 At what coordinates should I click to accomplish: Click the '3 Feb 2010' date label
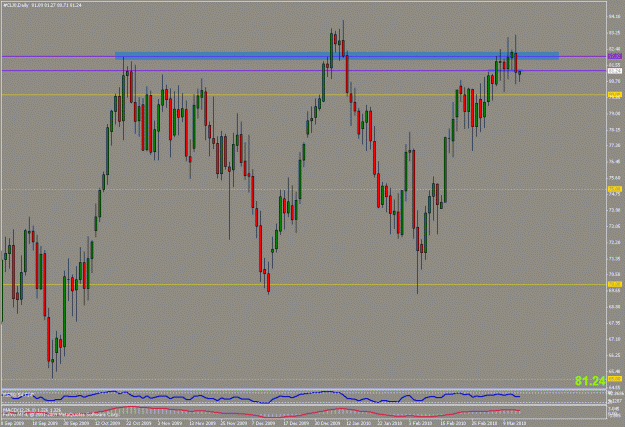[x=421, y=423]
